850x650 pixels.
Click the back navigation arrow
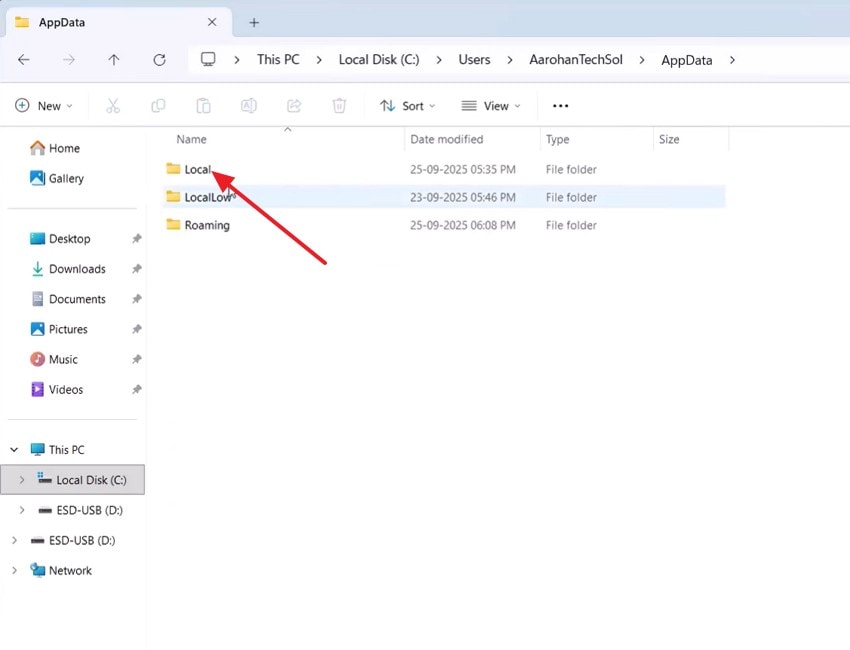tap(24, 59)
